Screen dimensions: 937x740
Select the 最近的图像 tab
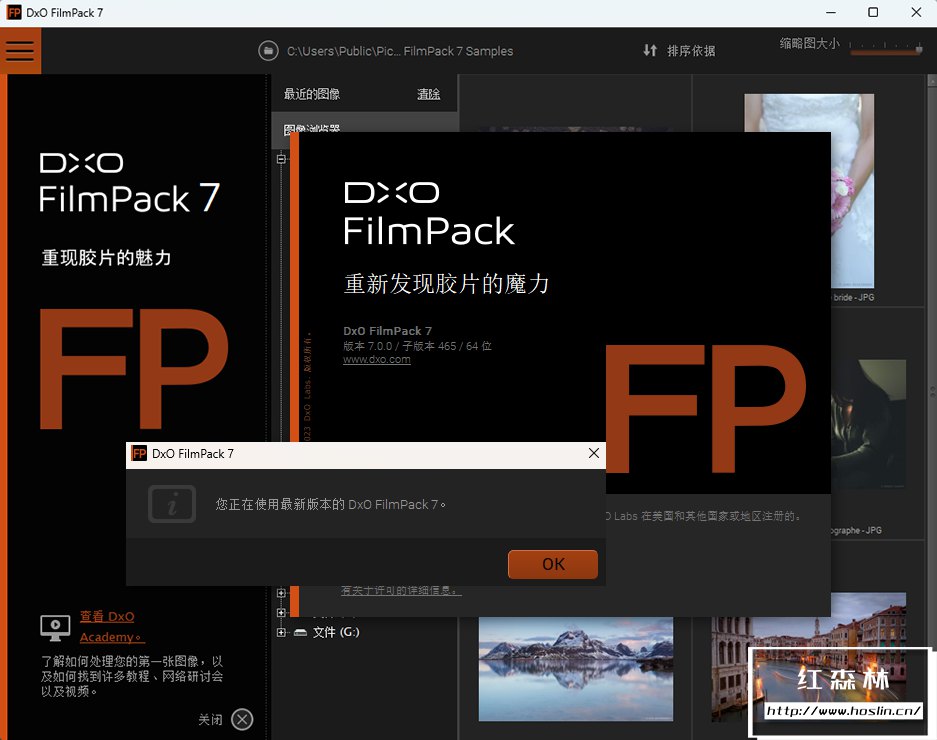coord(311,94)
